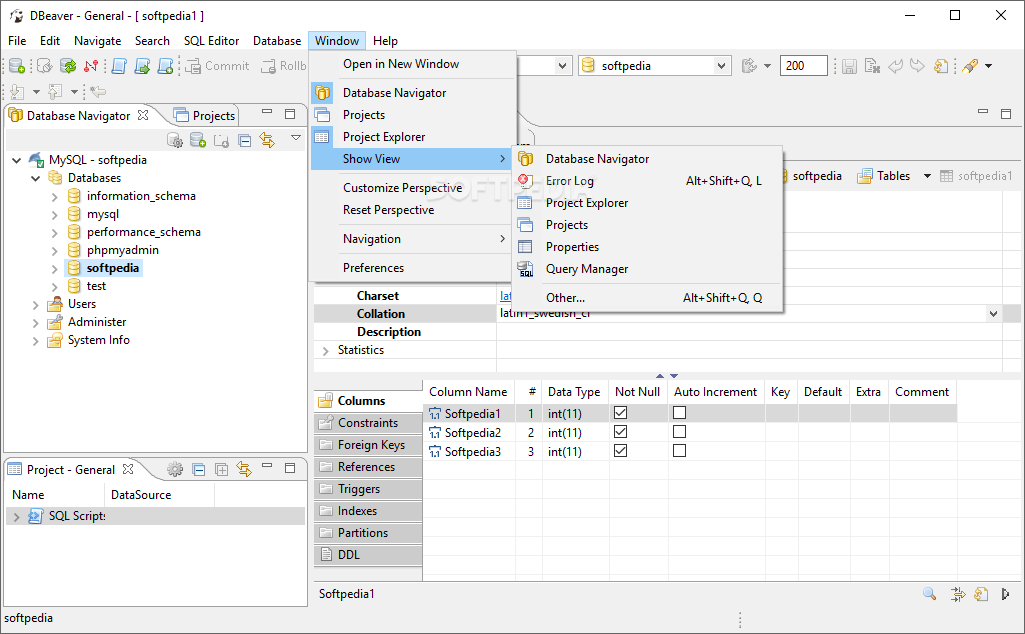Choose Error Log in Show View submenu
The width and height of the screenshot is (1025, 634).
(647, 181)
